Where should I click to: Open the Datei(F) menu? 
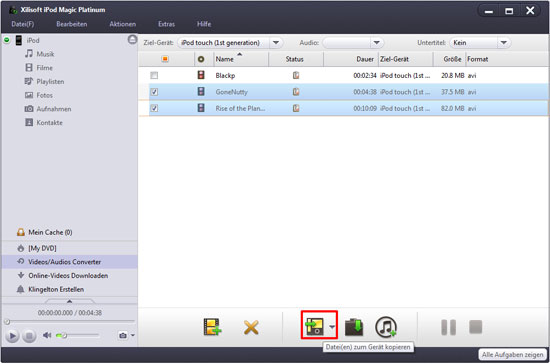23,24
